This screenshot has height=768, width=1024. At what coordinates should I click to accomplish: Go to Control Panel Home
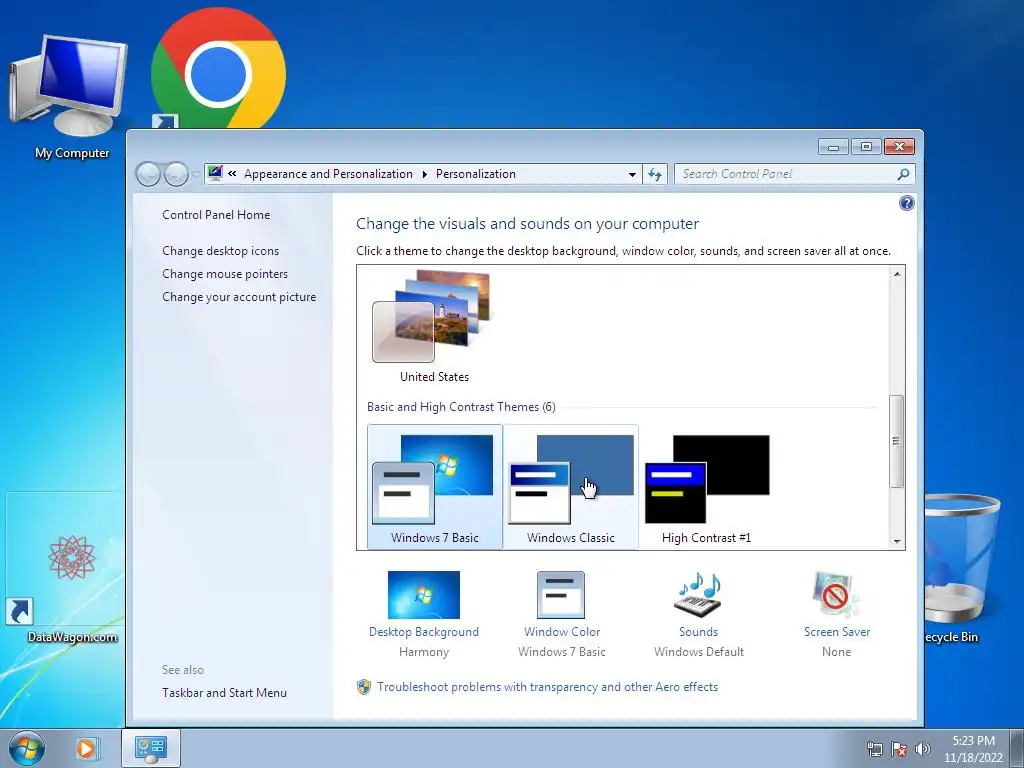click(216, 215)
